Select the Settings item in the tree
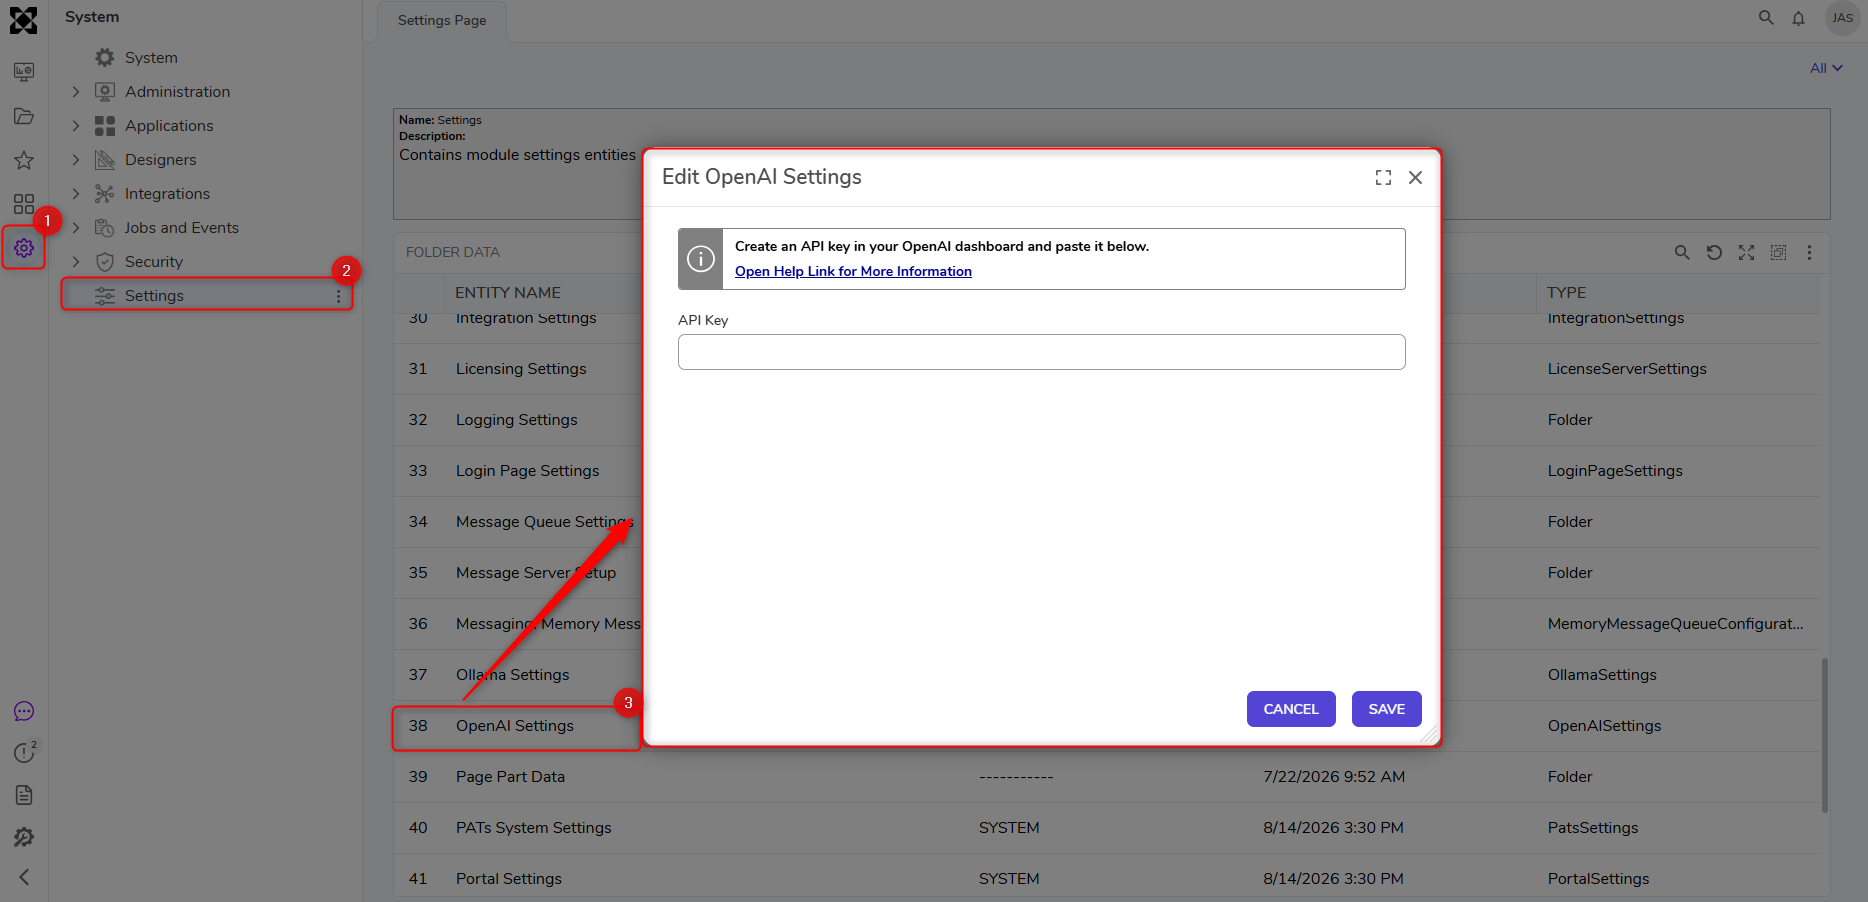 click(x=207, y=296)
